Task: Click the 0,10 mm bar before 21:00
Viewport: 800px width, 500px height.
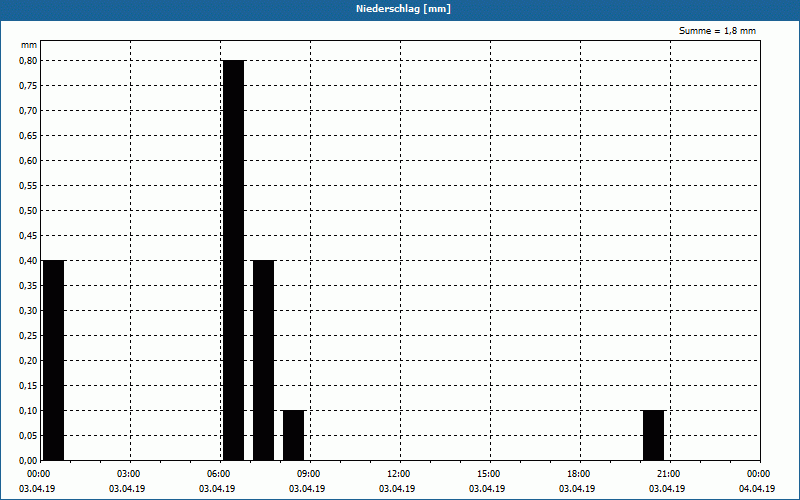Action: pyautogui.click(x=654, y=435)
